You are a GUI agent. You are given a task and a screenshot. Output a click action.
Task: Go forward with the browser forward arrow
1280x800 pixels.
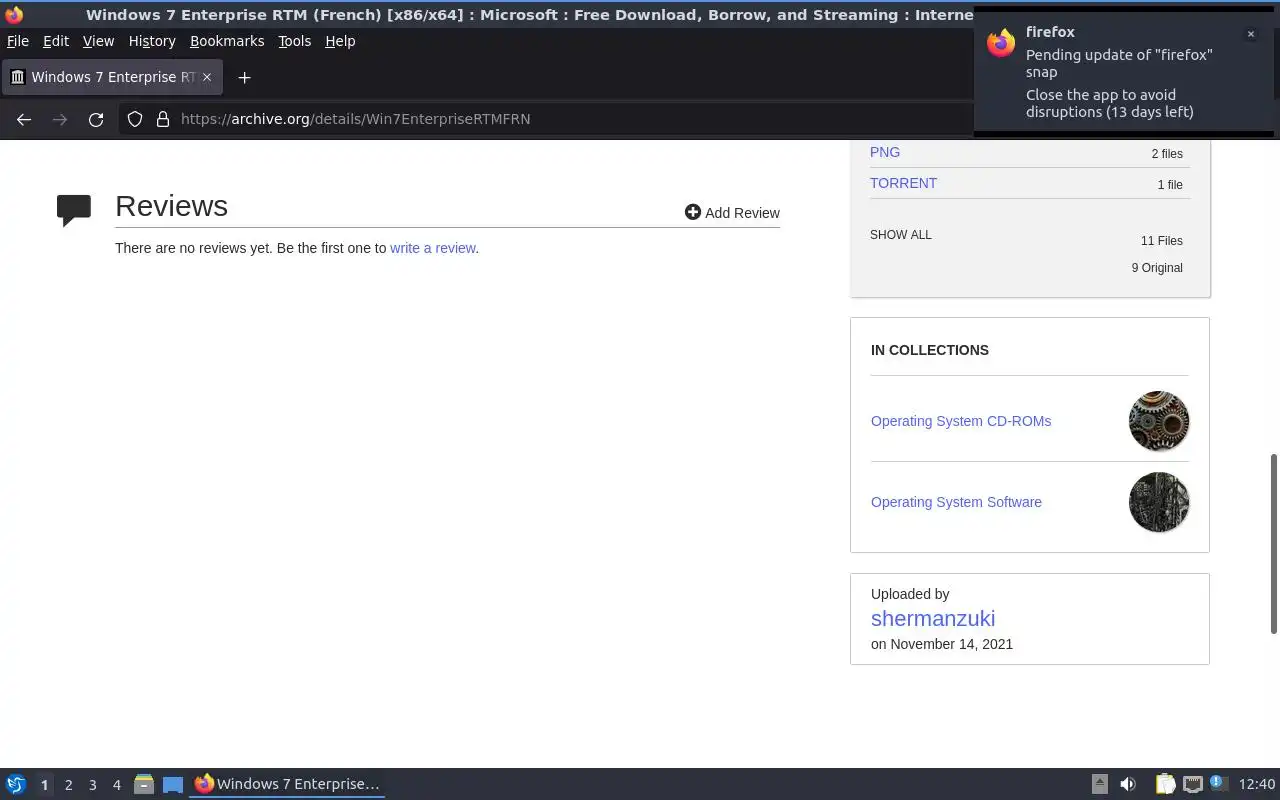pos(60,119)
